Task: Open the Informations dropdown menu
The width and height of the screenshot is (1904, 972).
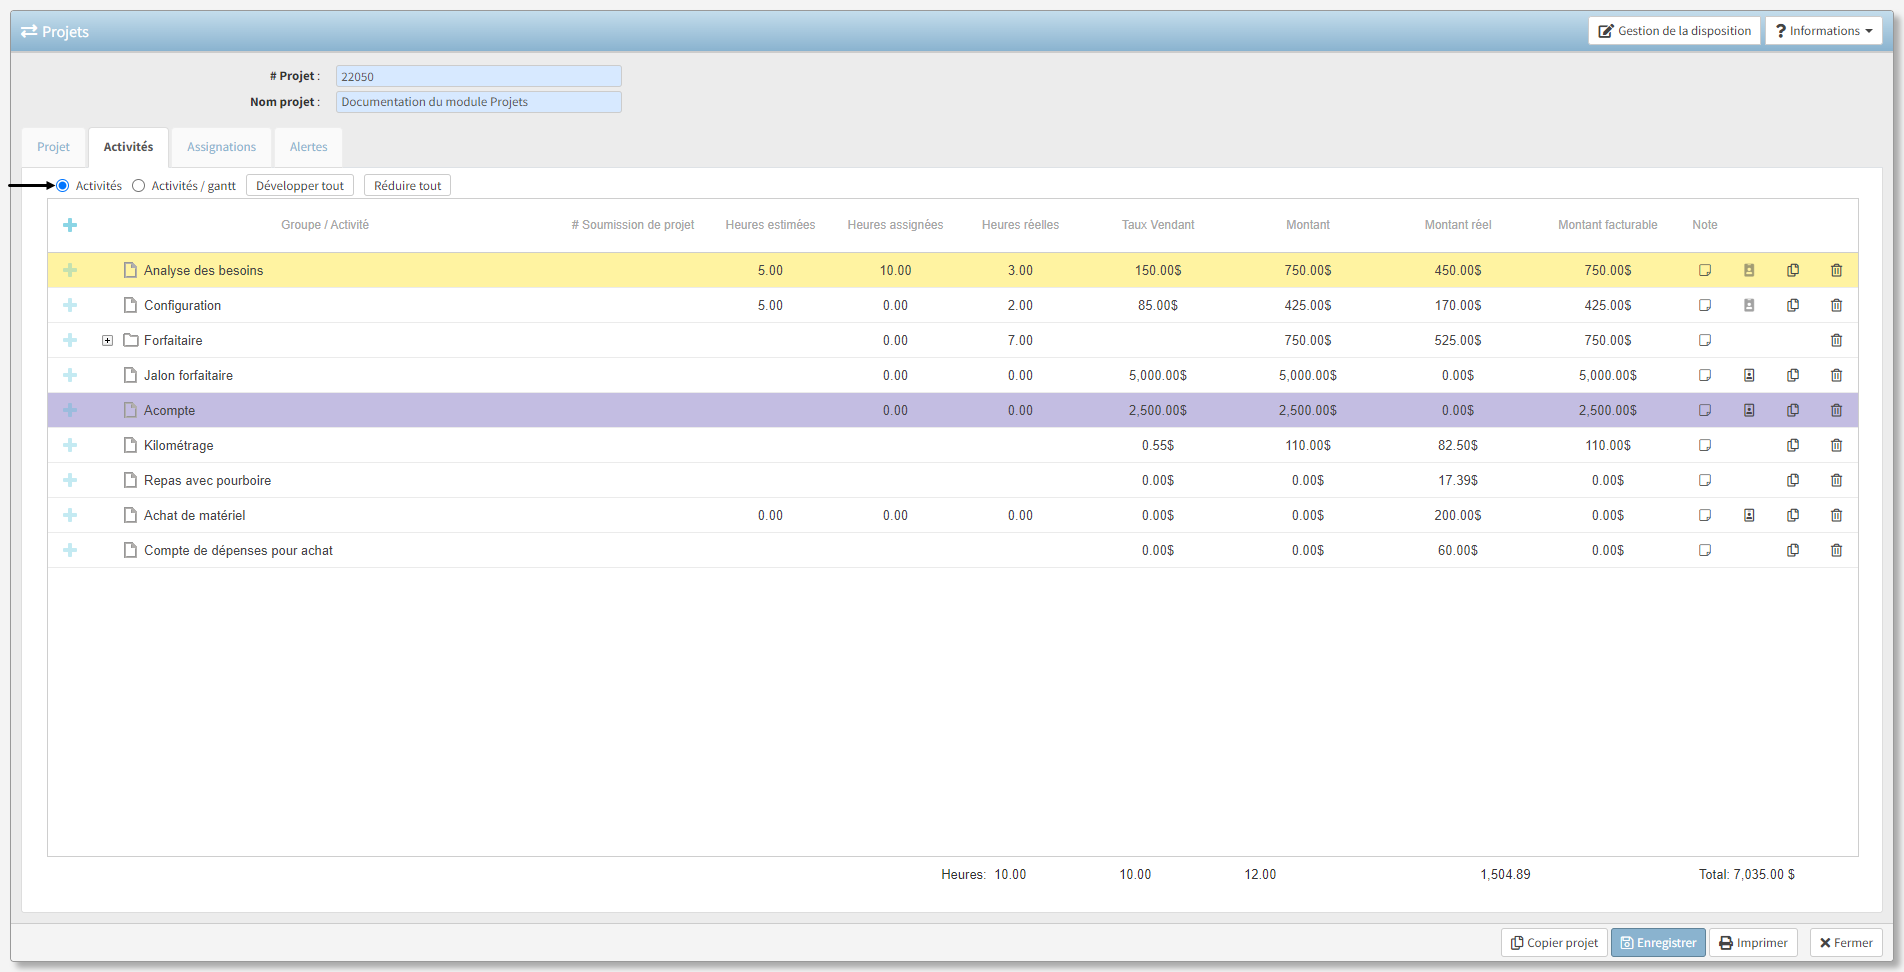Action: pyautogui.click(x=1823, y=31)
